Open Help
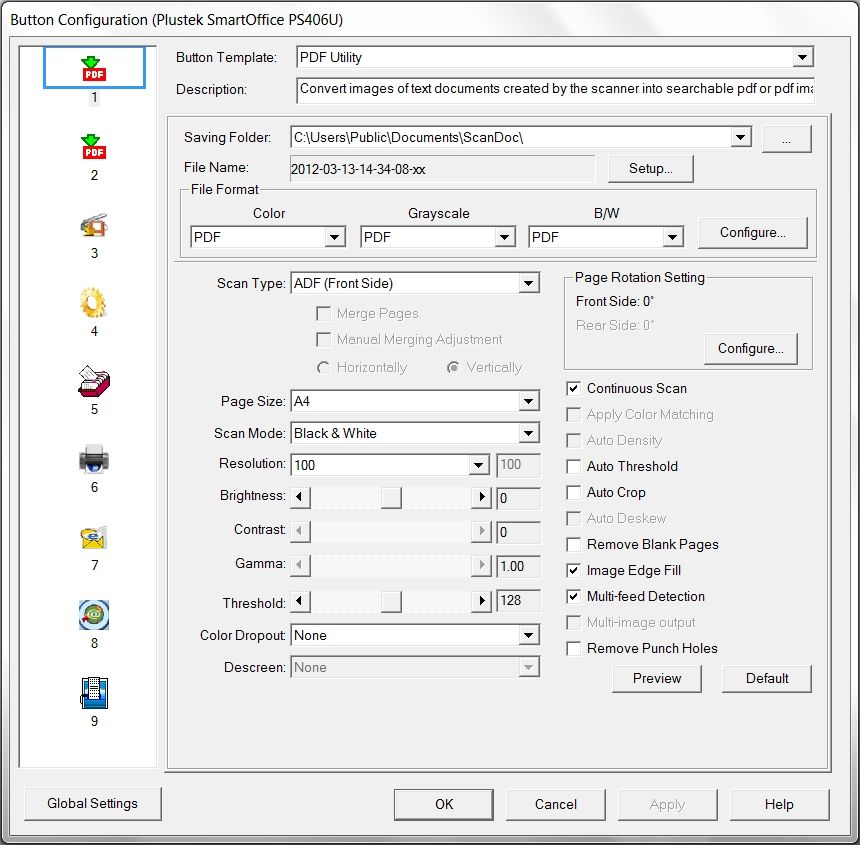 (x=779, y=804)
